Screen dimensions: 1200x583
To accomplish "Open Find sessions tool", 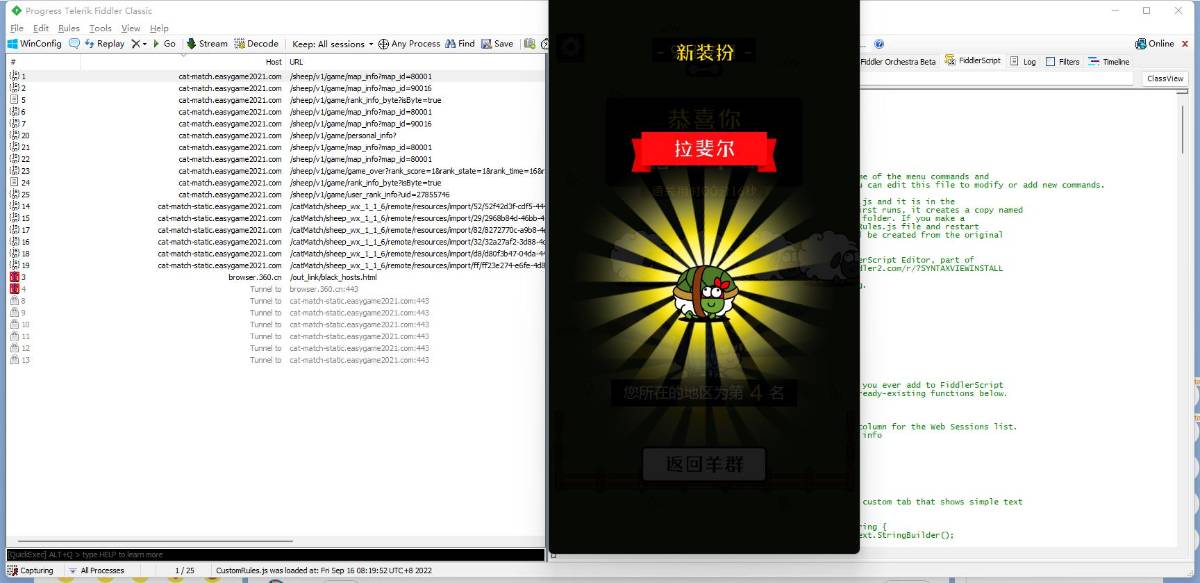I will click(460, 44).
